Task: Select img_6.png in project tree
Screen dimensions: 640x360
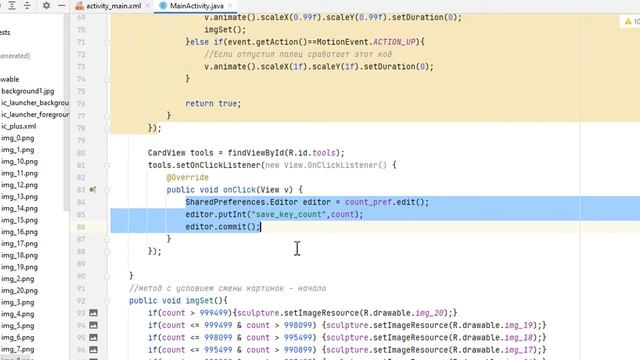Action: pyautogui.click(x=18, y=338)
